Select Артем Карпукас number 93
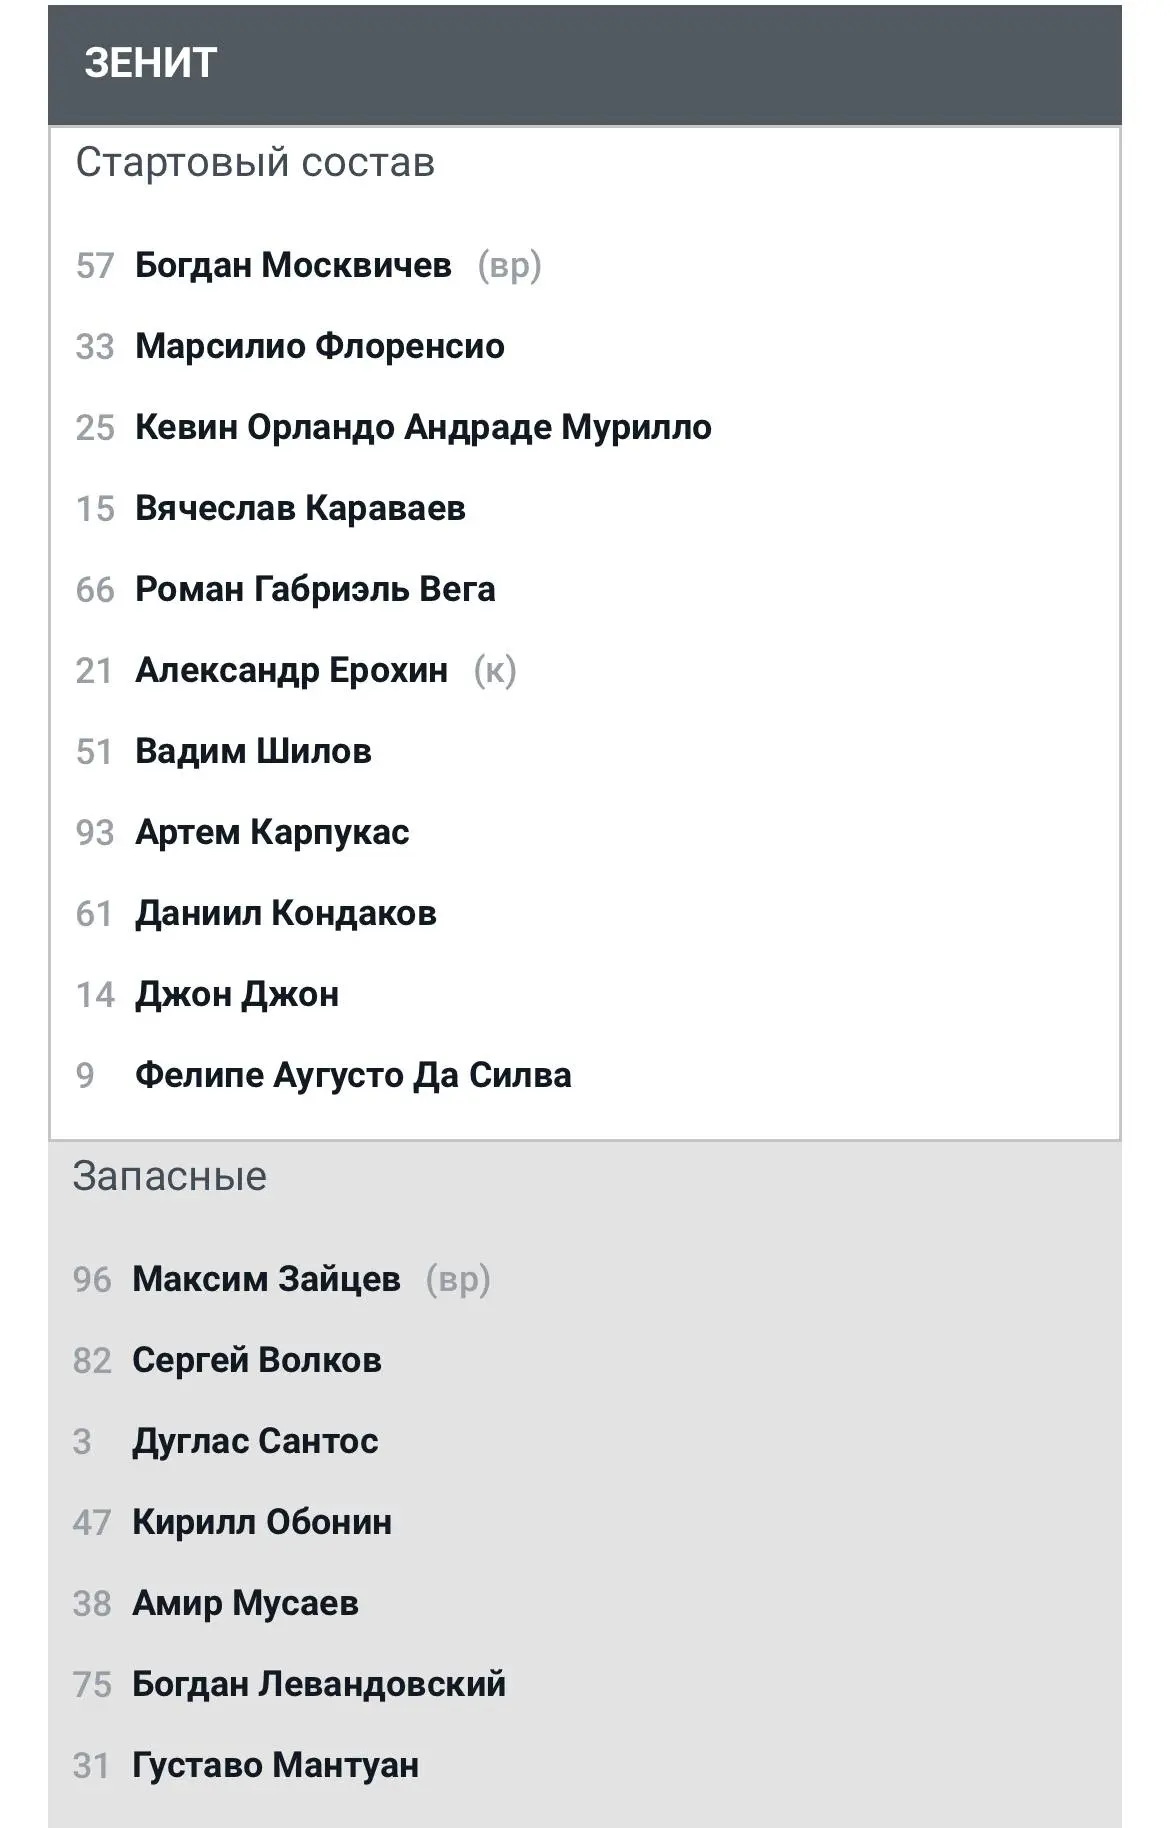 272,832
